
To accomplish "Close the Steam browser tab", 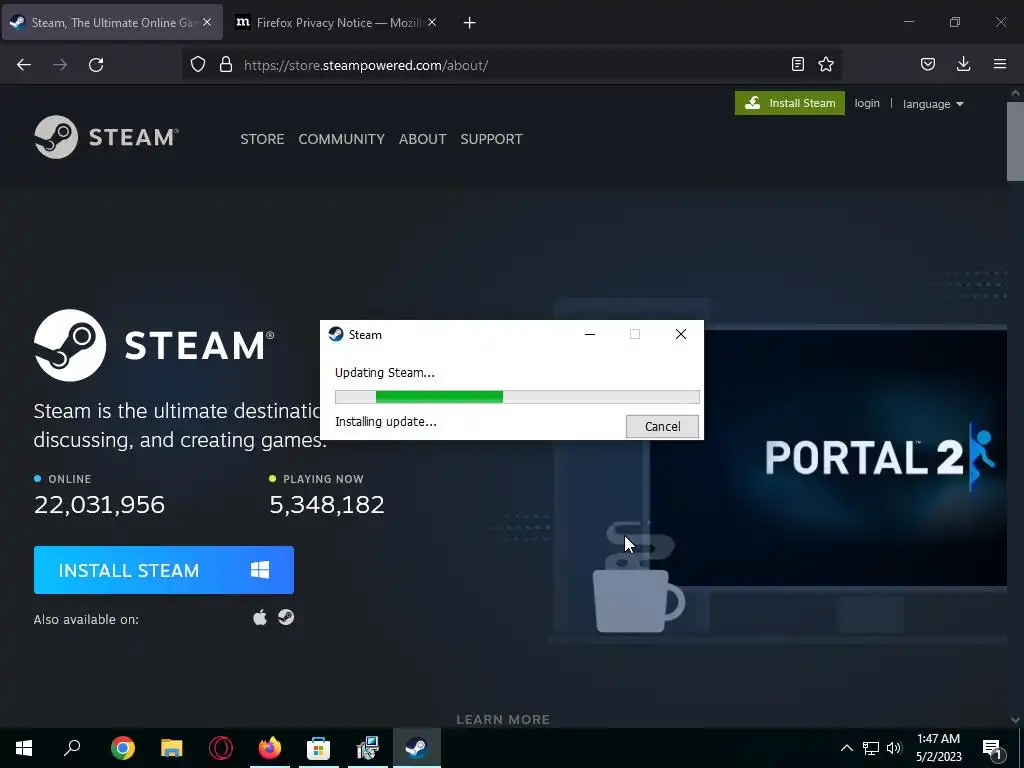I will (x=207, y=22).
